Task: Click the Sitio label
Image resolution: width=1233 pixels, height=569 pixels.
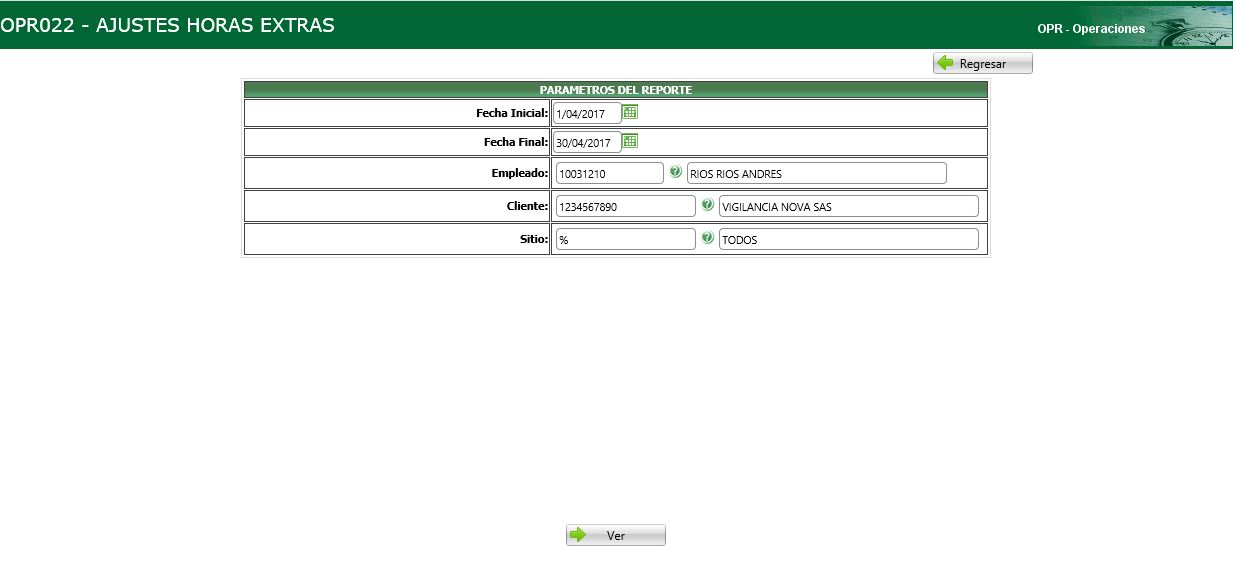Action: [533, 239]
